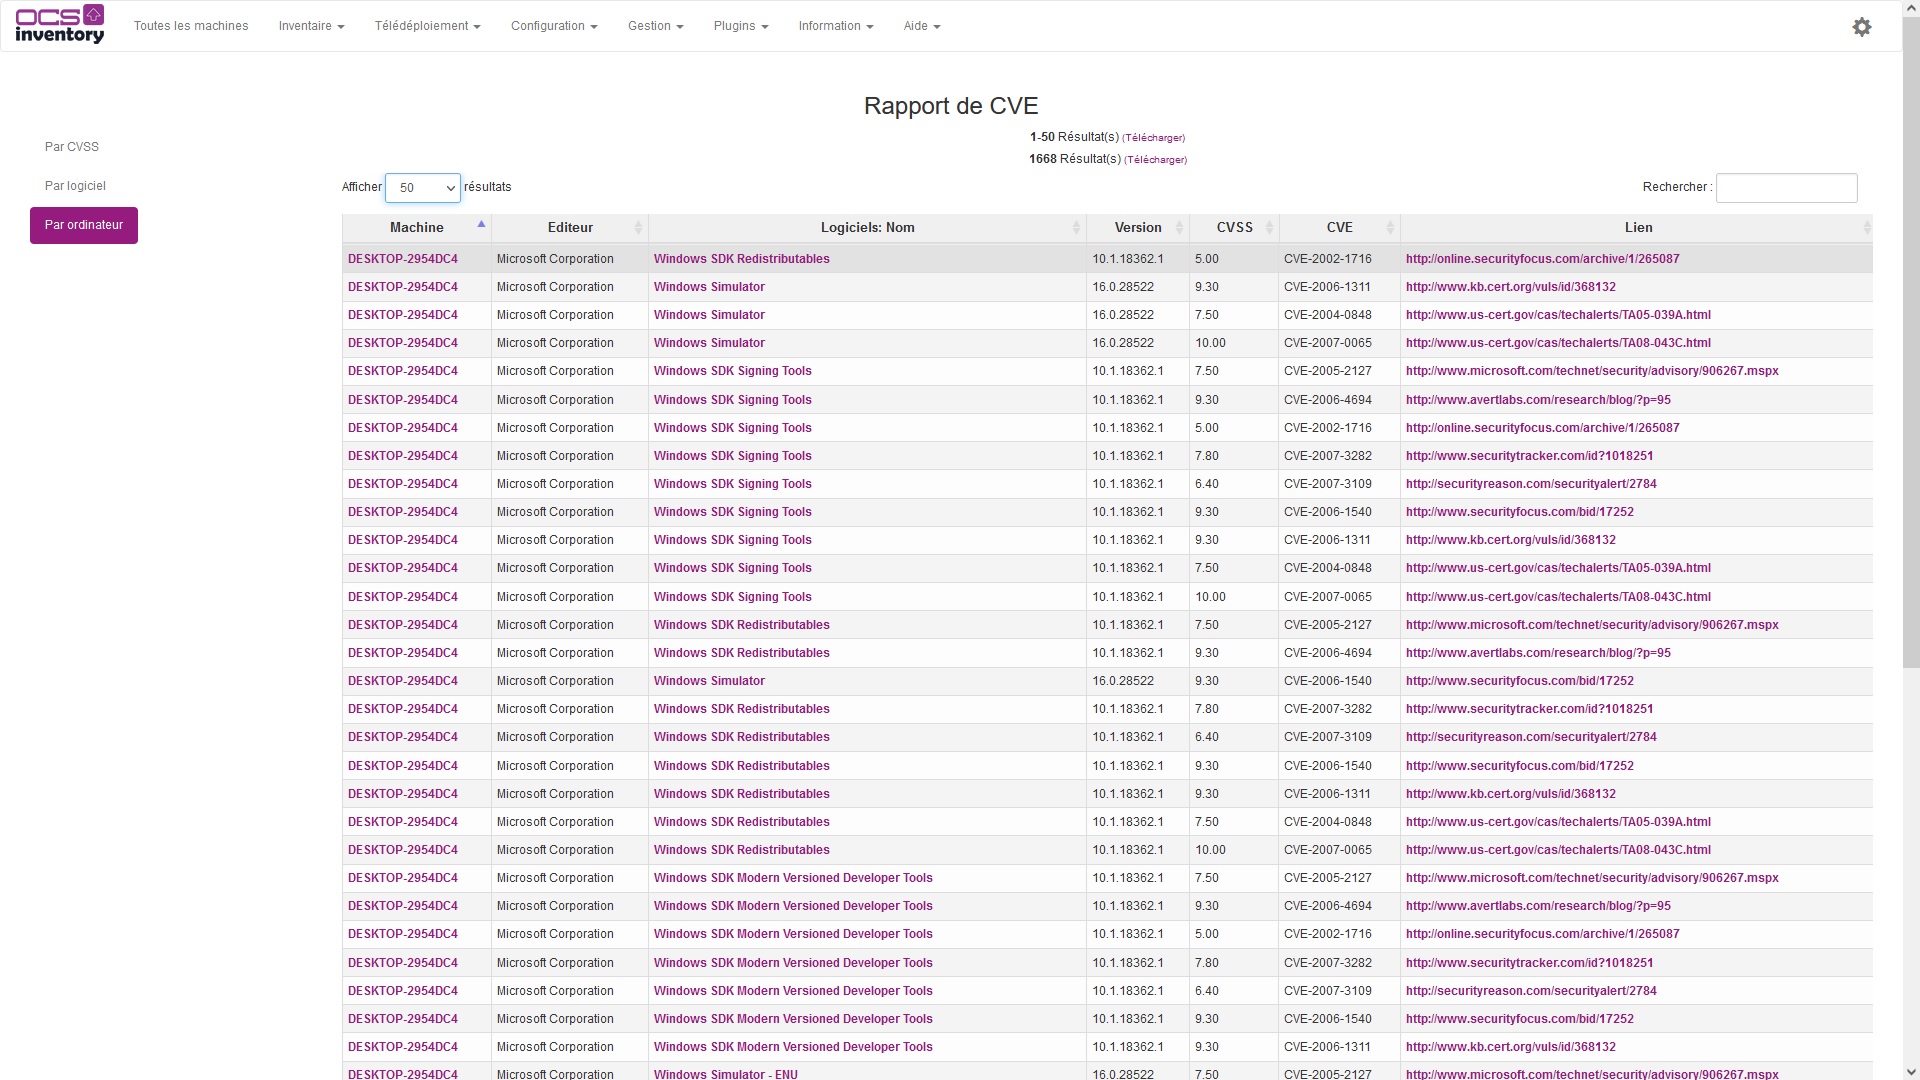Open Windows SDK Signing Tools for CVE-2006-1540
Screen dimensions: 1920x1080
[x=733, y=512]
